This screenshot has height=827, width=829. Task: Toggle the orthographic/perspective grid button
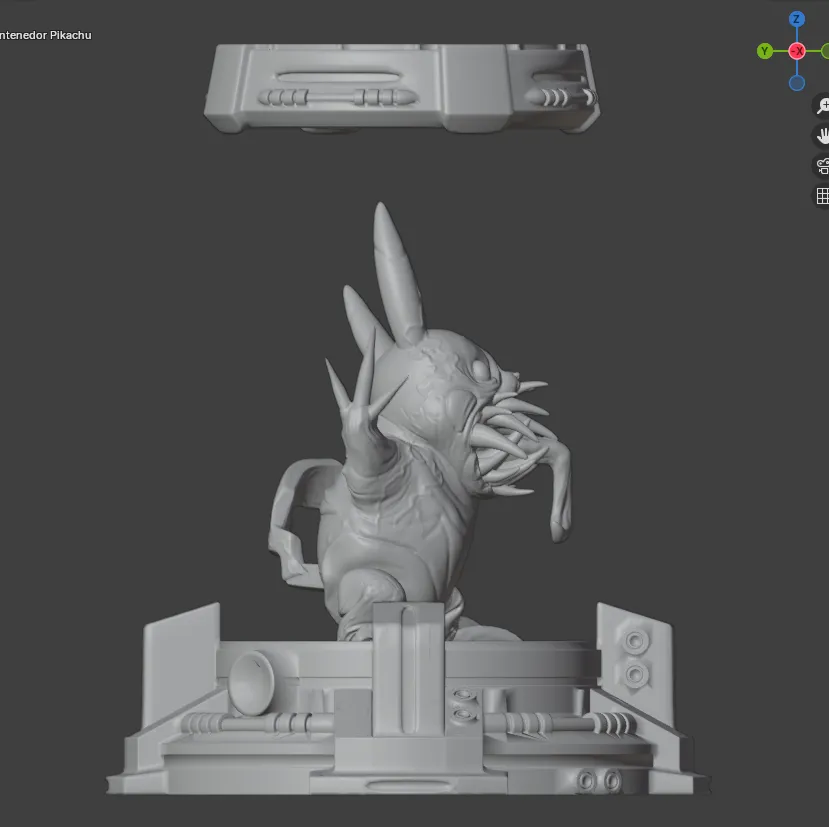(822, 196)
